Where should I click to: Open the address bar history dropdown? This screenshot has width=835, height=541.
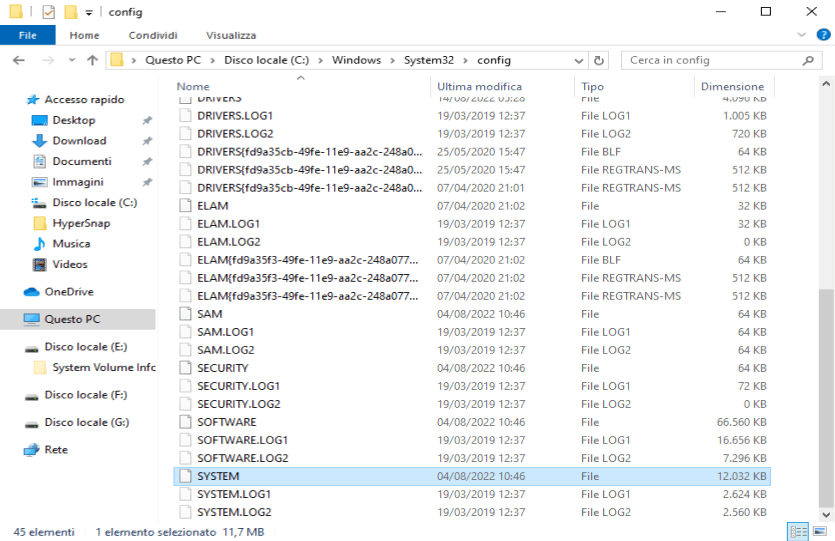pos(579,61)
